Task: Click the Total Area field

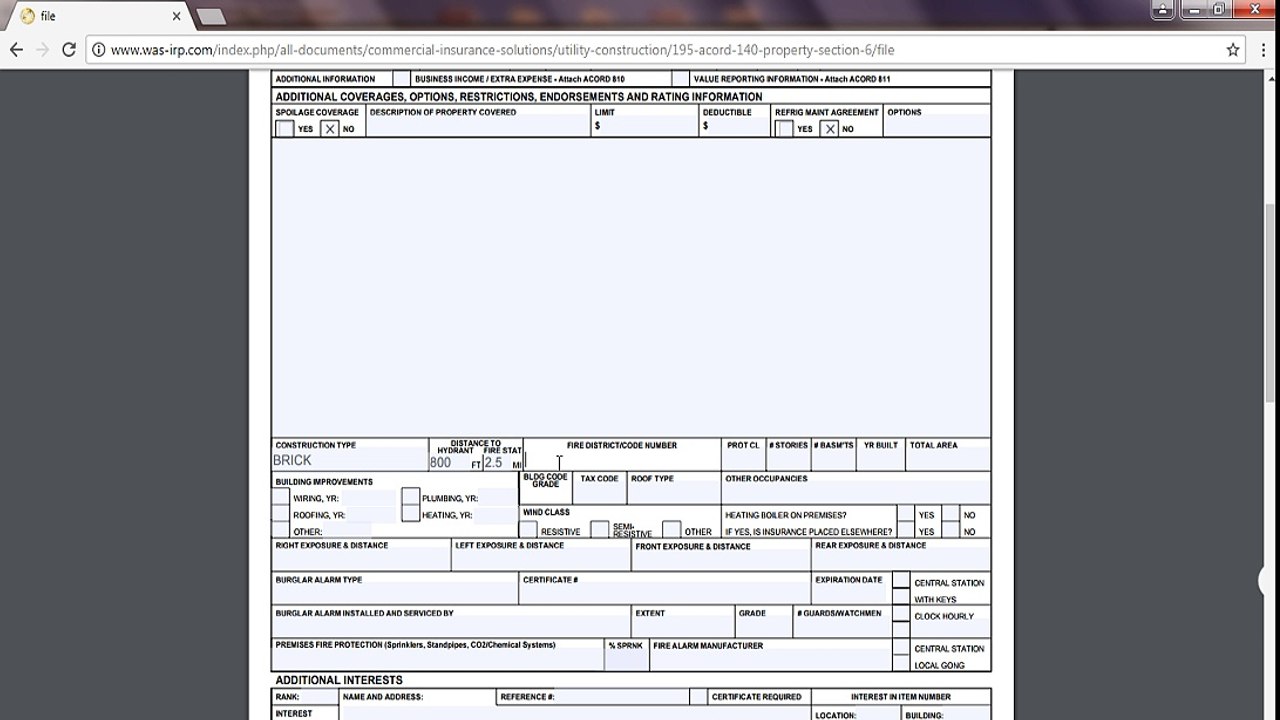Action: (948, 461)
